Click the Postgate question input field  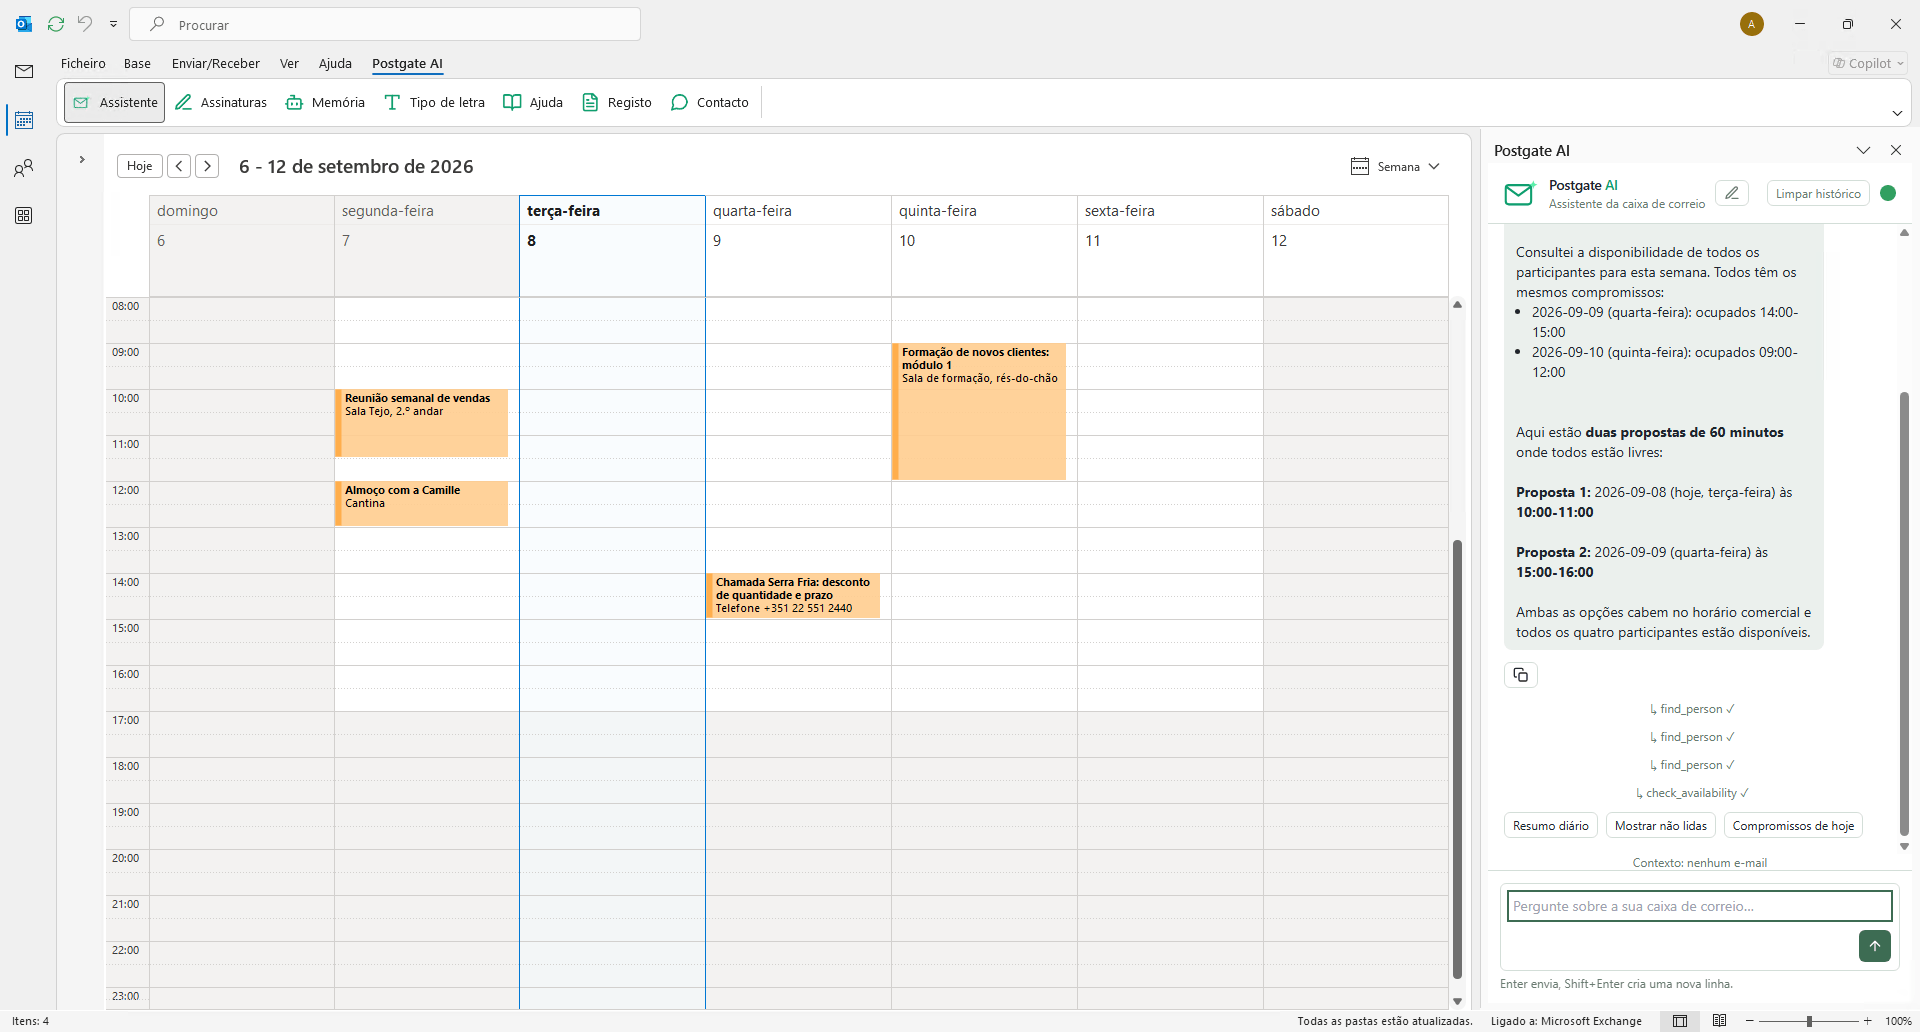pos(1699,906)
